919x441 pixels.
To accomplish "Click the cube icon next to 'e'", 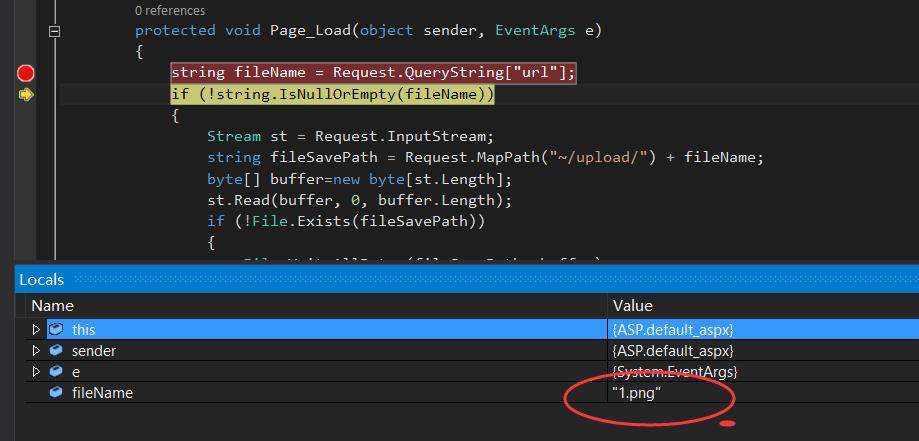I will [x=56, y=371].
